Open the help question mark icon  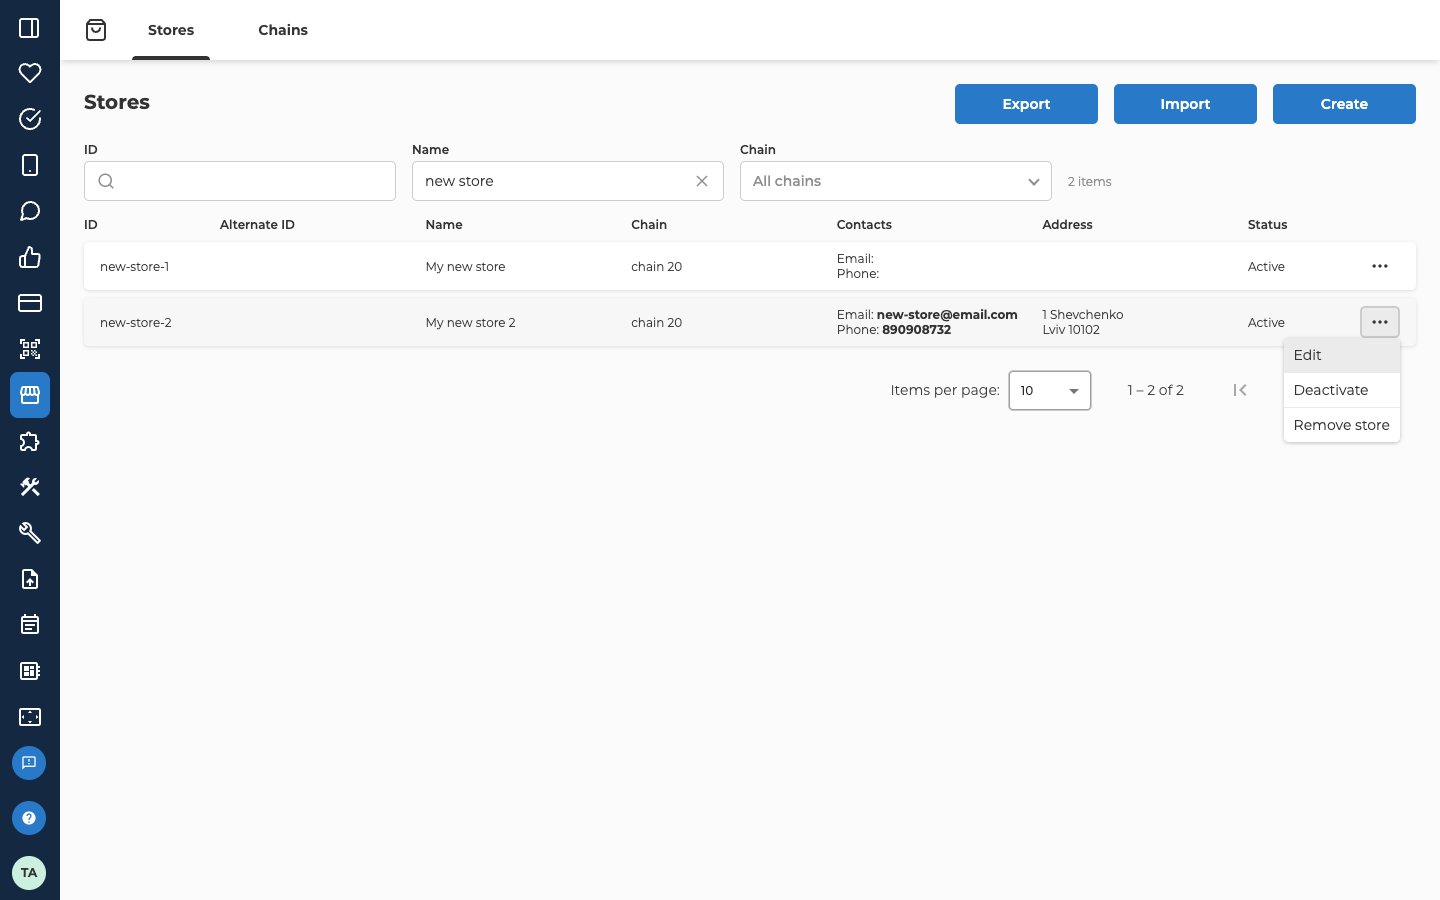(x=29, y=818)
